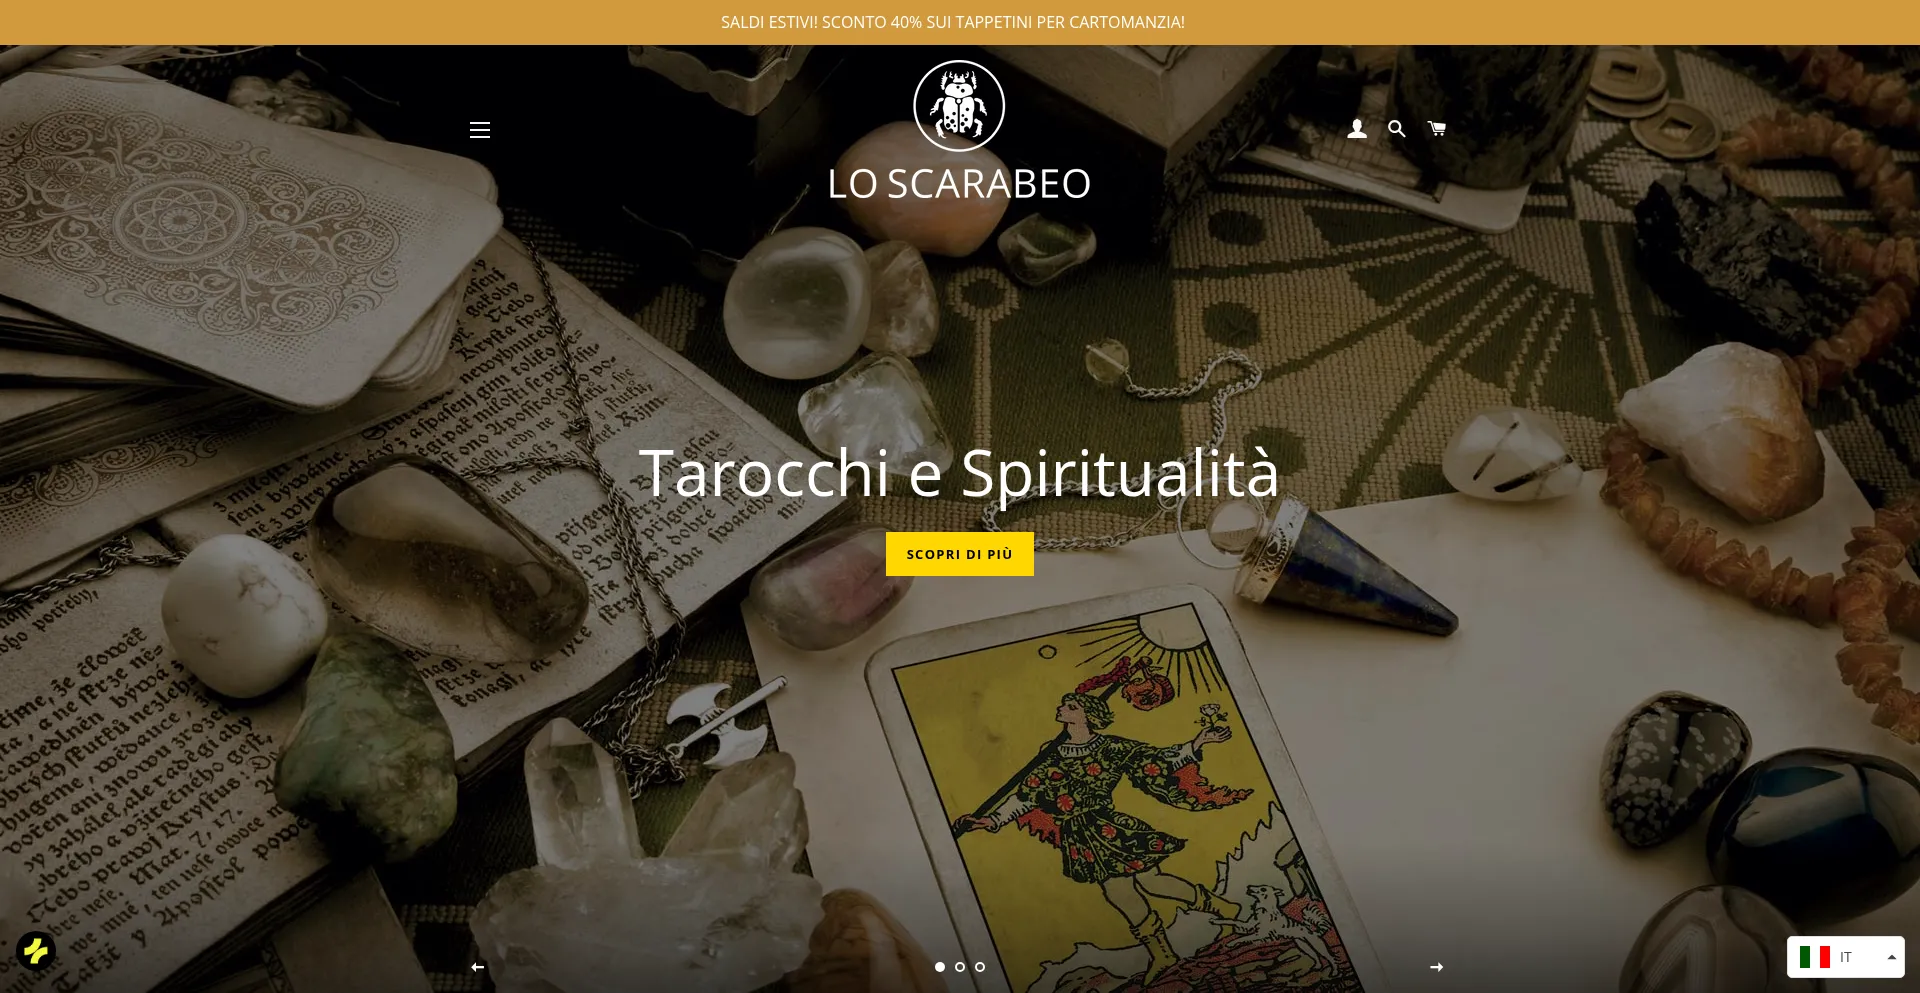Open the hamburger site navigation menu
The width and height of the screenshot is (1920, 993).
pyautogui.click(x=480, y=130)
